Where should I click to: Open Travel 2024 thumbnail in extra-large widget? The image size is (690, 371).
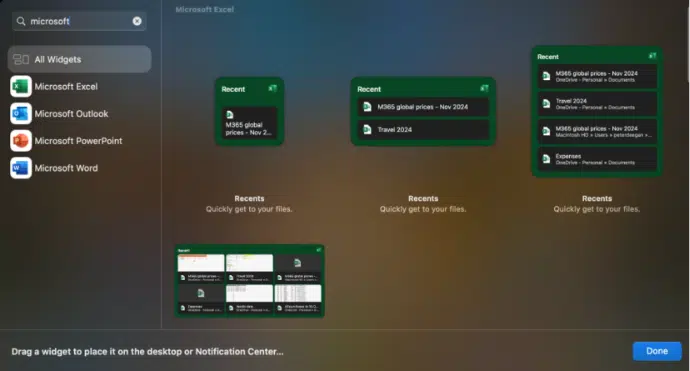coord(250,268)
